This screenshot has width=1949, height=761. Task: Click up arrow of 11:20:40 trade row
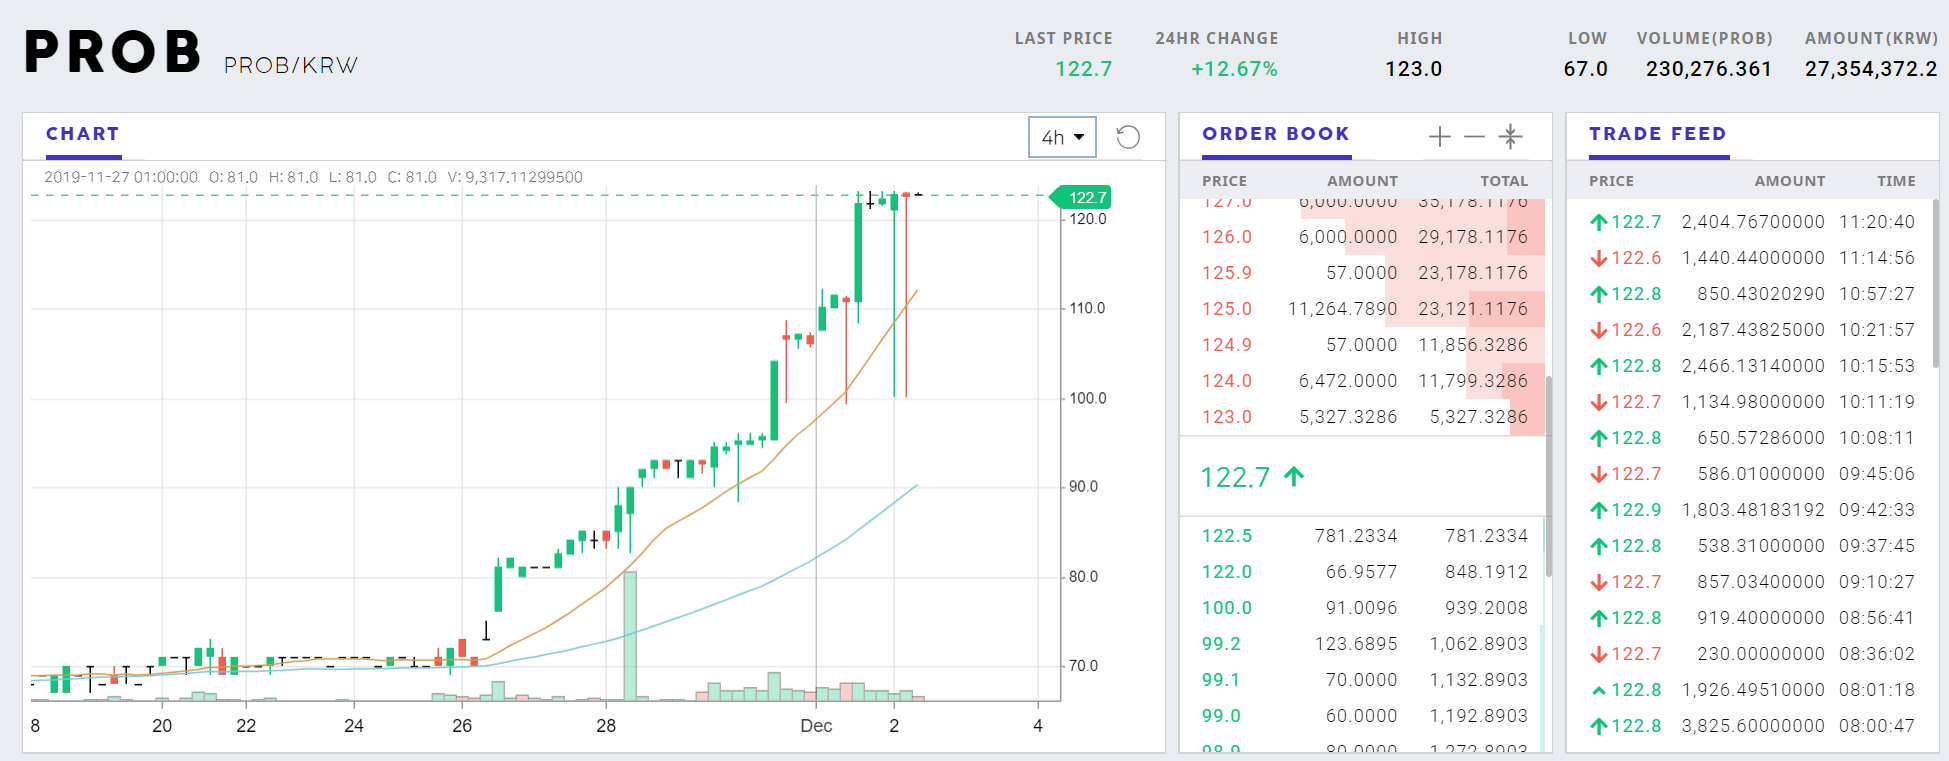click(x=1598, y=222)
